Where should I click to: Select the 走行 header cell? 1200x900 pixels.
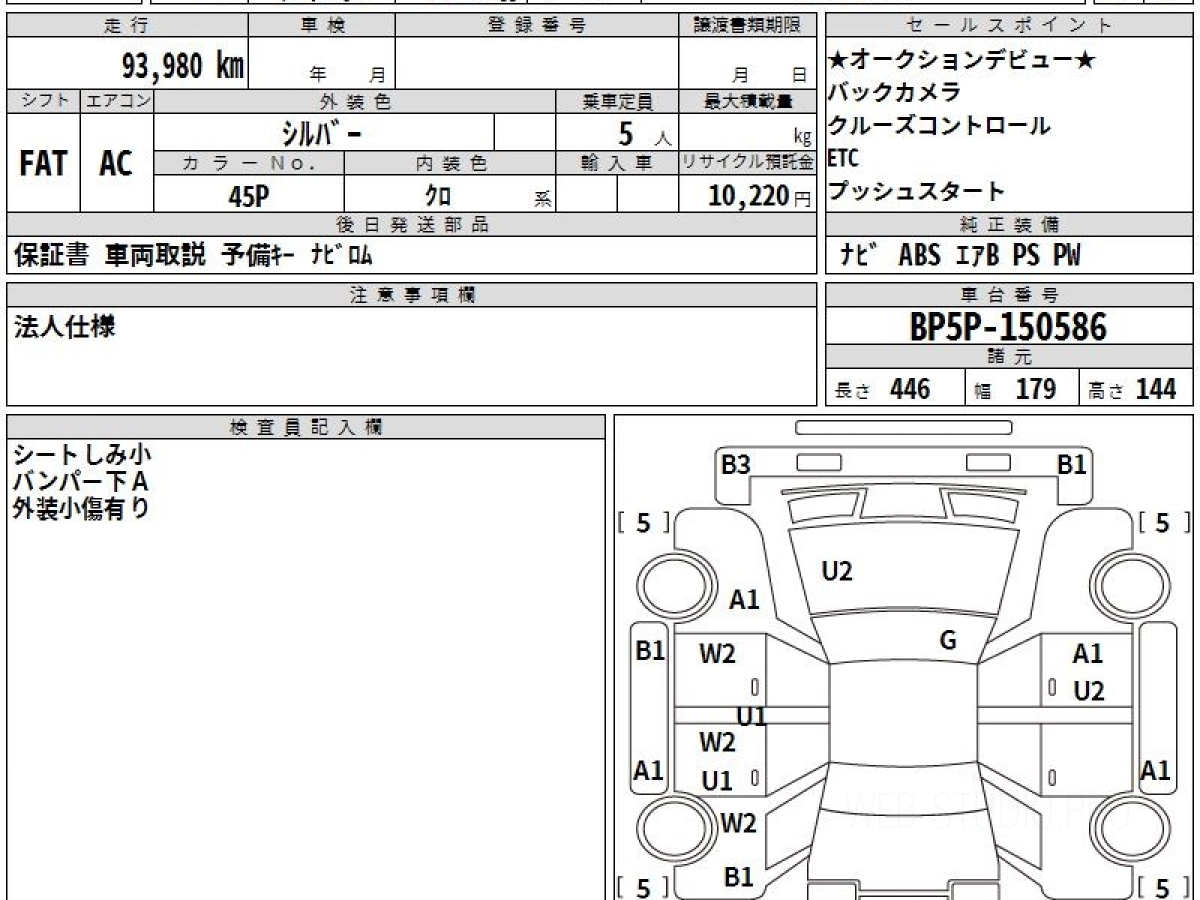pos(126,26)
